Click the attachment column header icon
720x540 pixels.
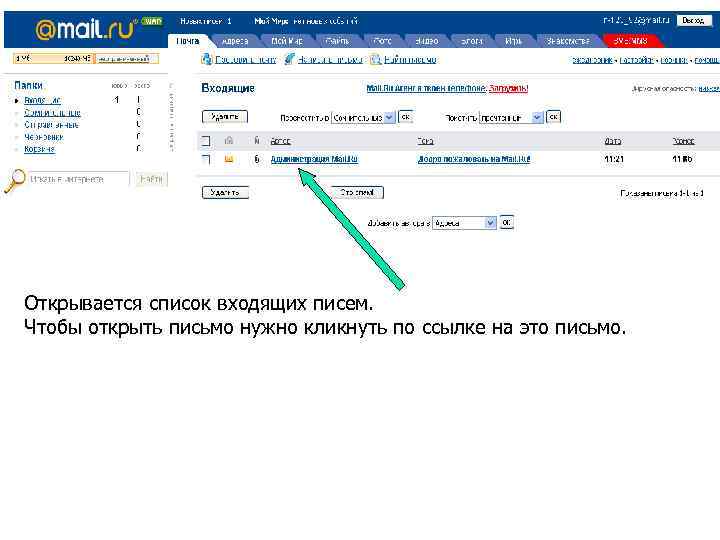[257, 141]
